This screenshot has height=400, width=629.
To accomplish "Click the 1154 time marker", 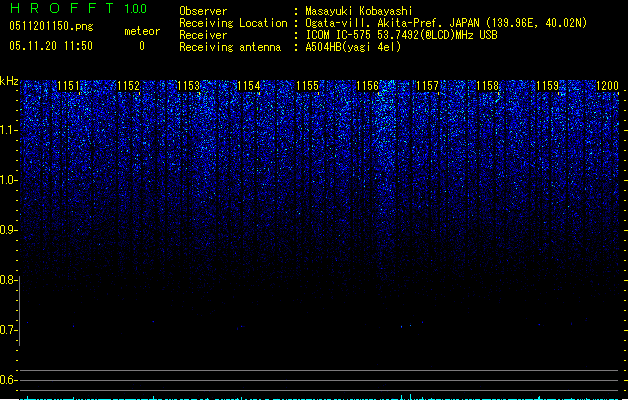I will point(248,86).
